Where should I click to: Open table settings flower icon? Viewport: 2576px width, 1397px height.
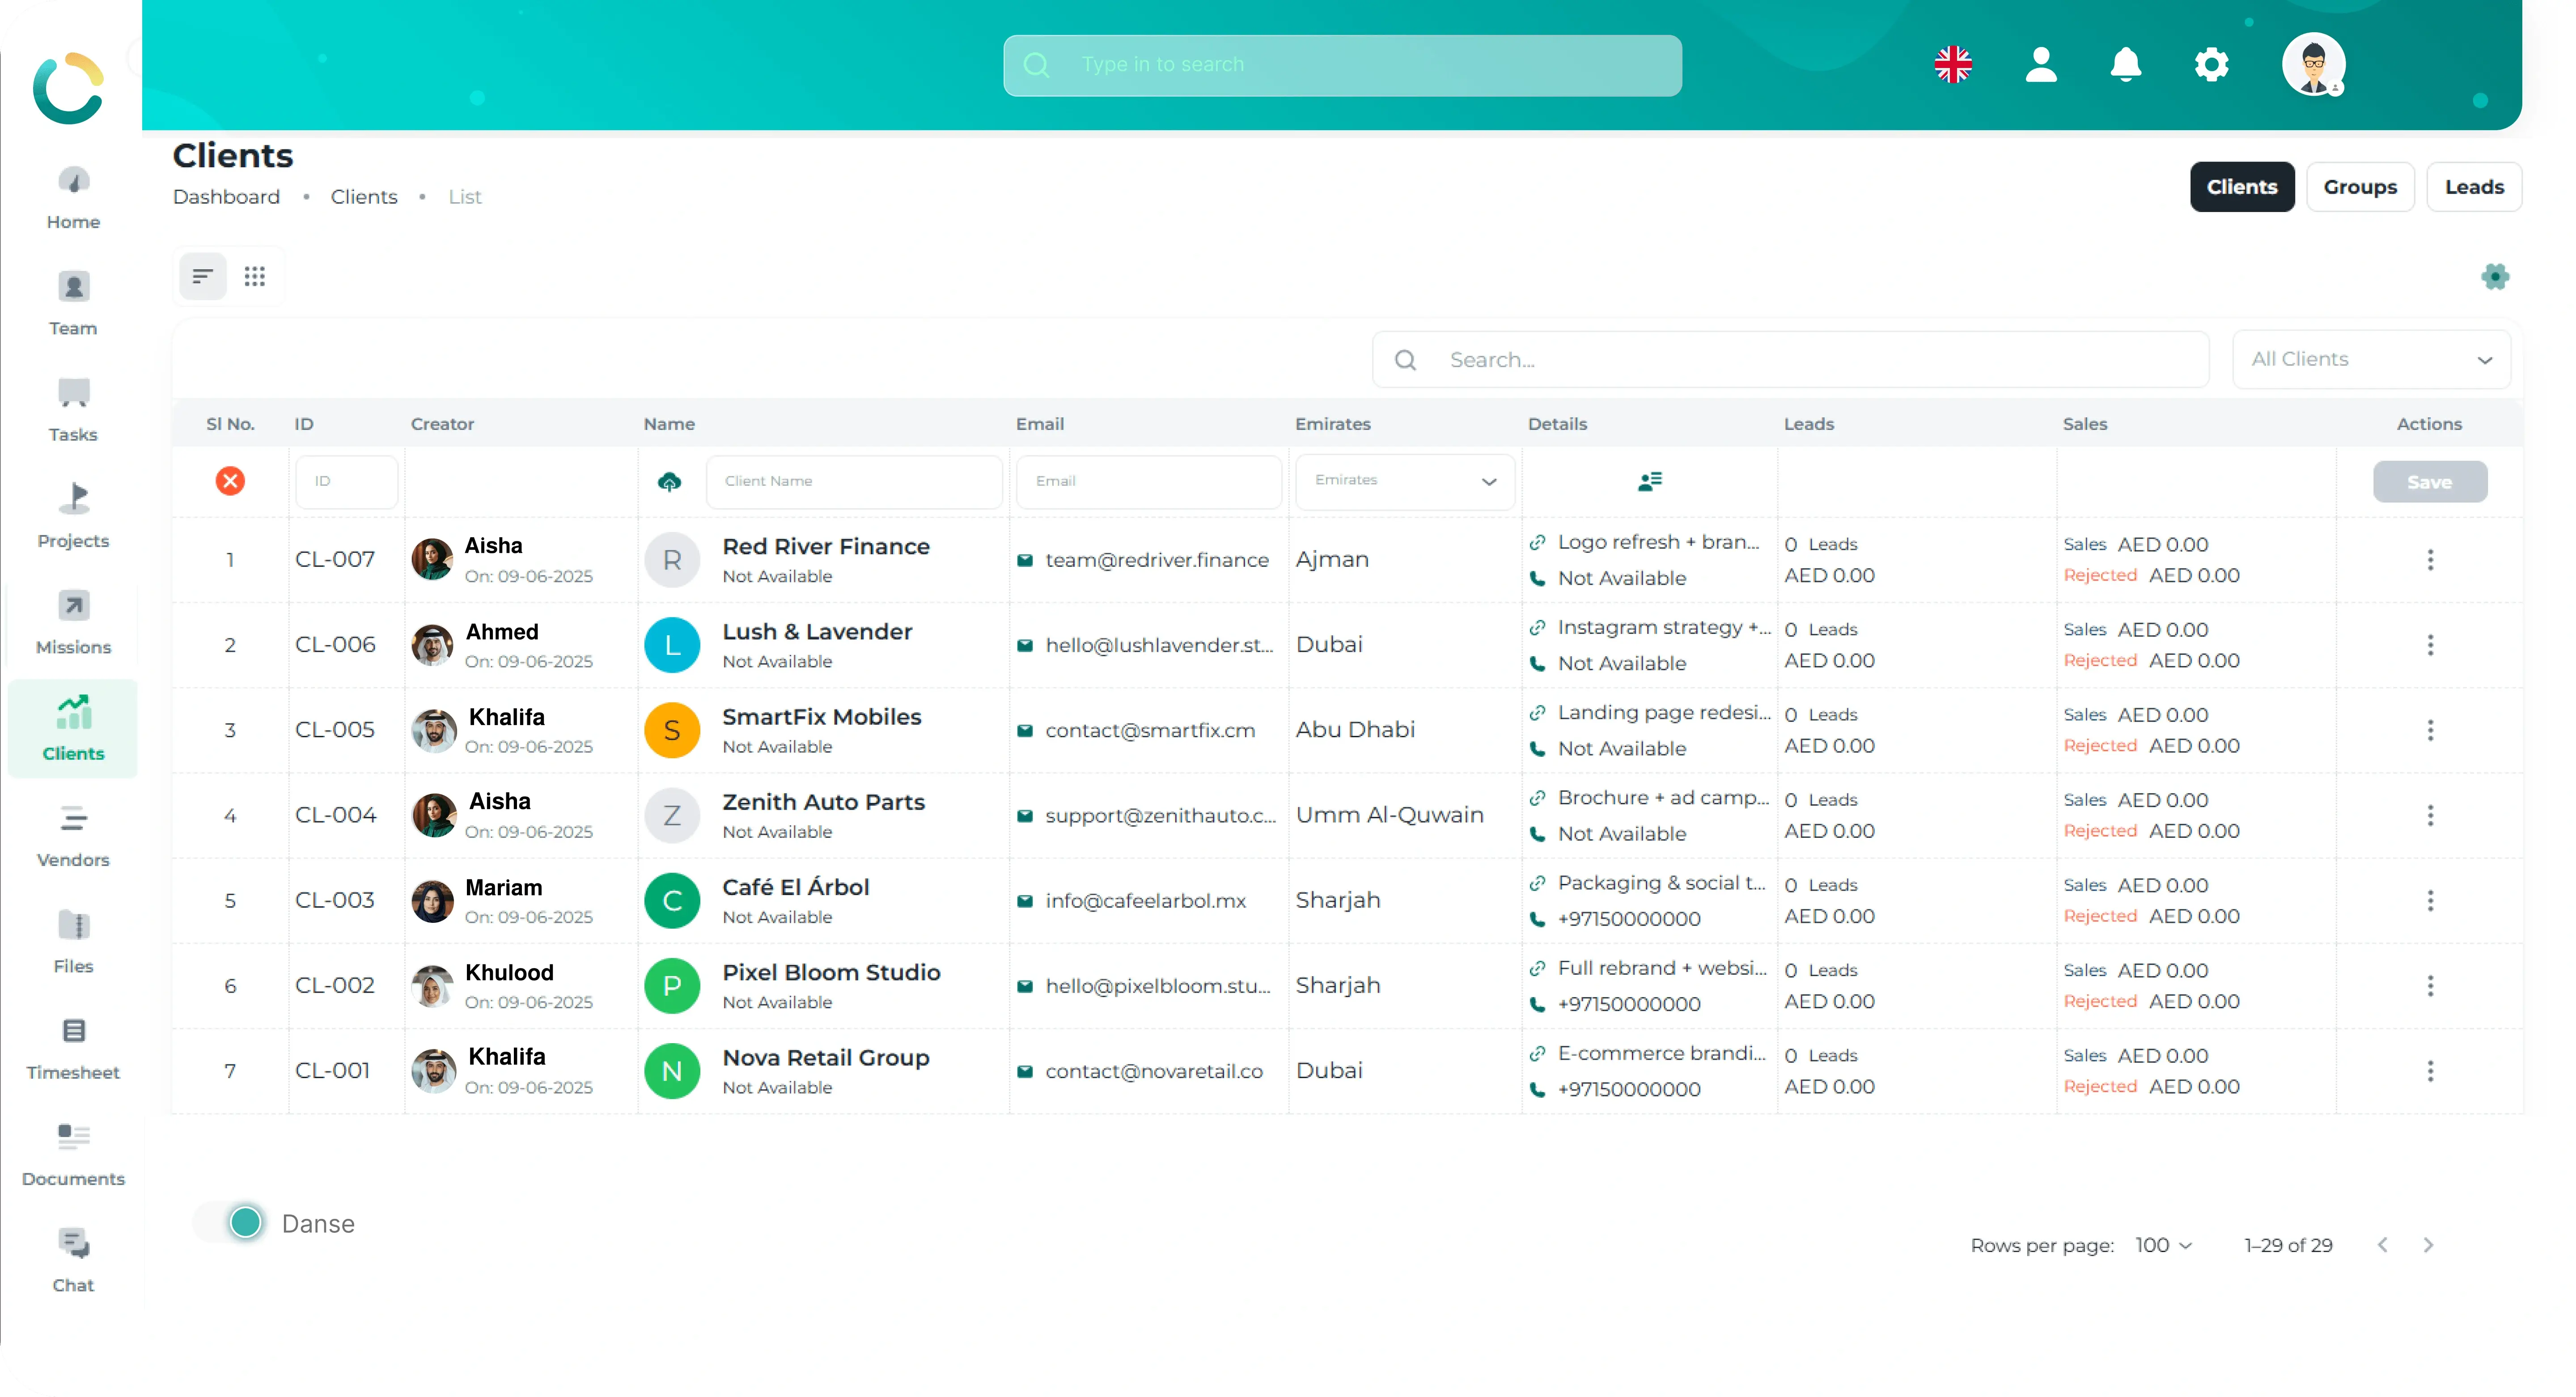[2495, 276]
